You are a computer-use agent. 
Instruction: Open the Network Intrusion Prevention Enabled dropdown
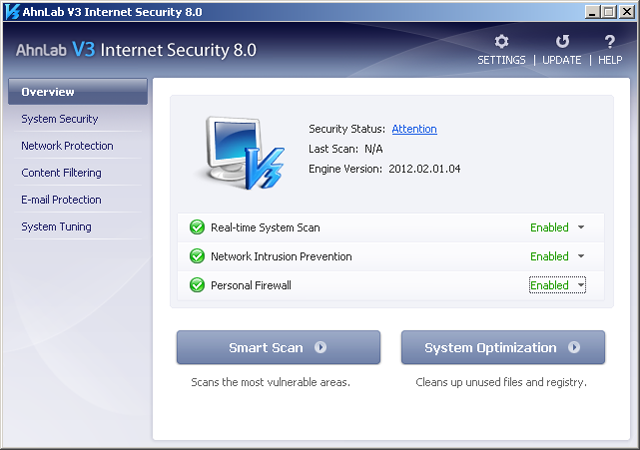[x=581, y=257]
